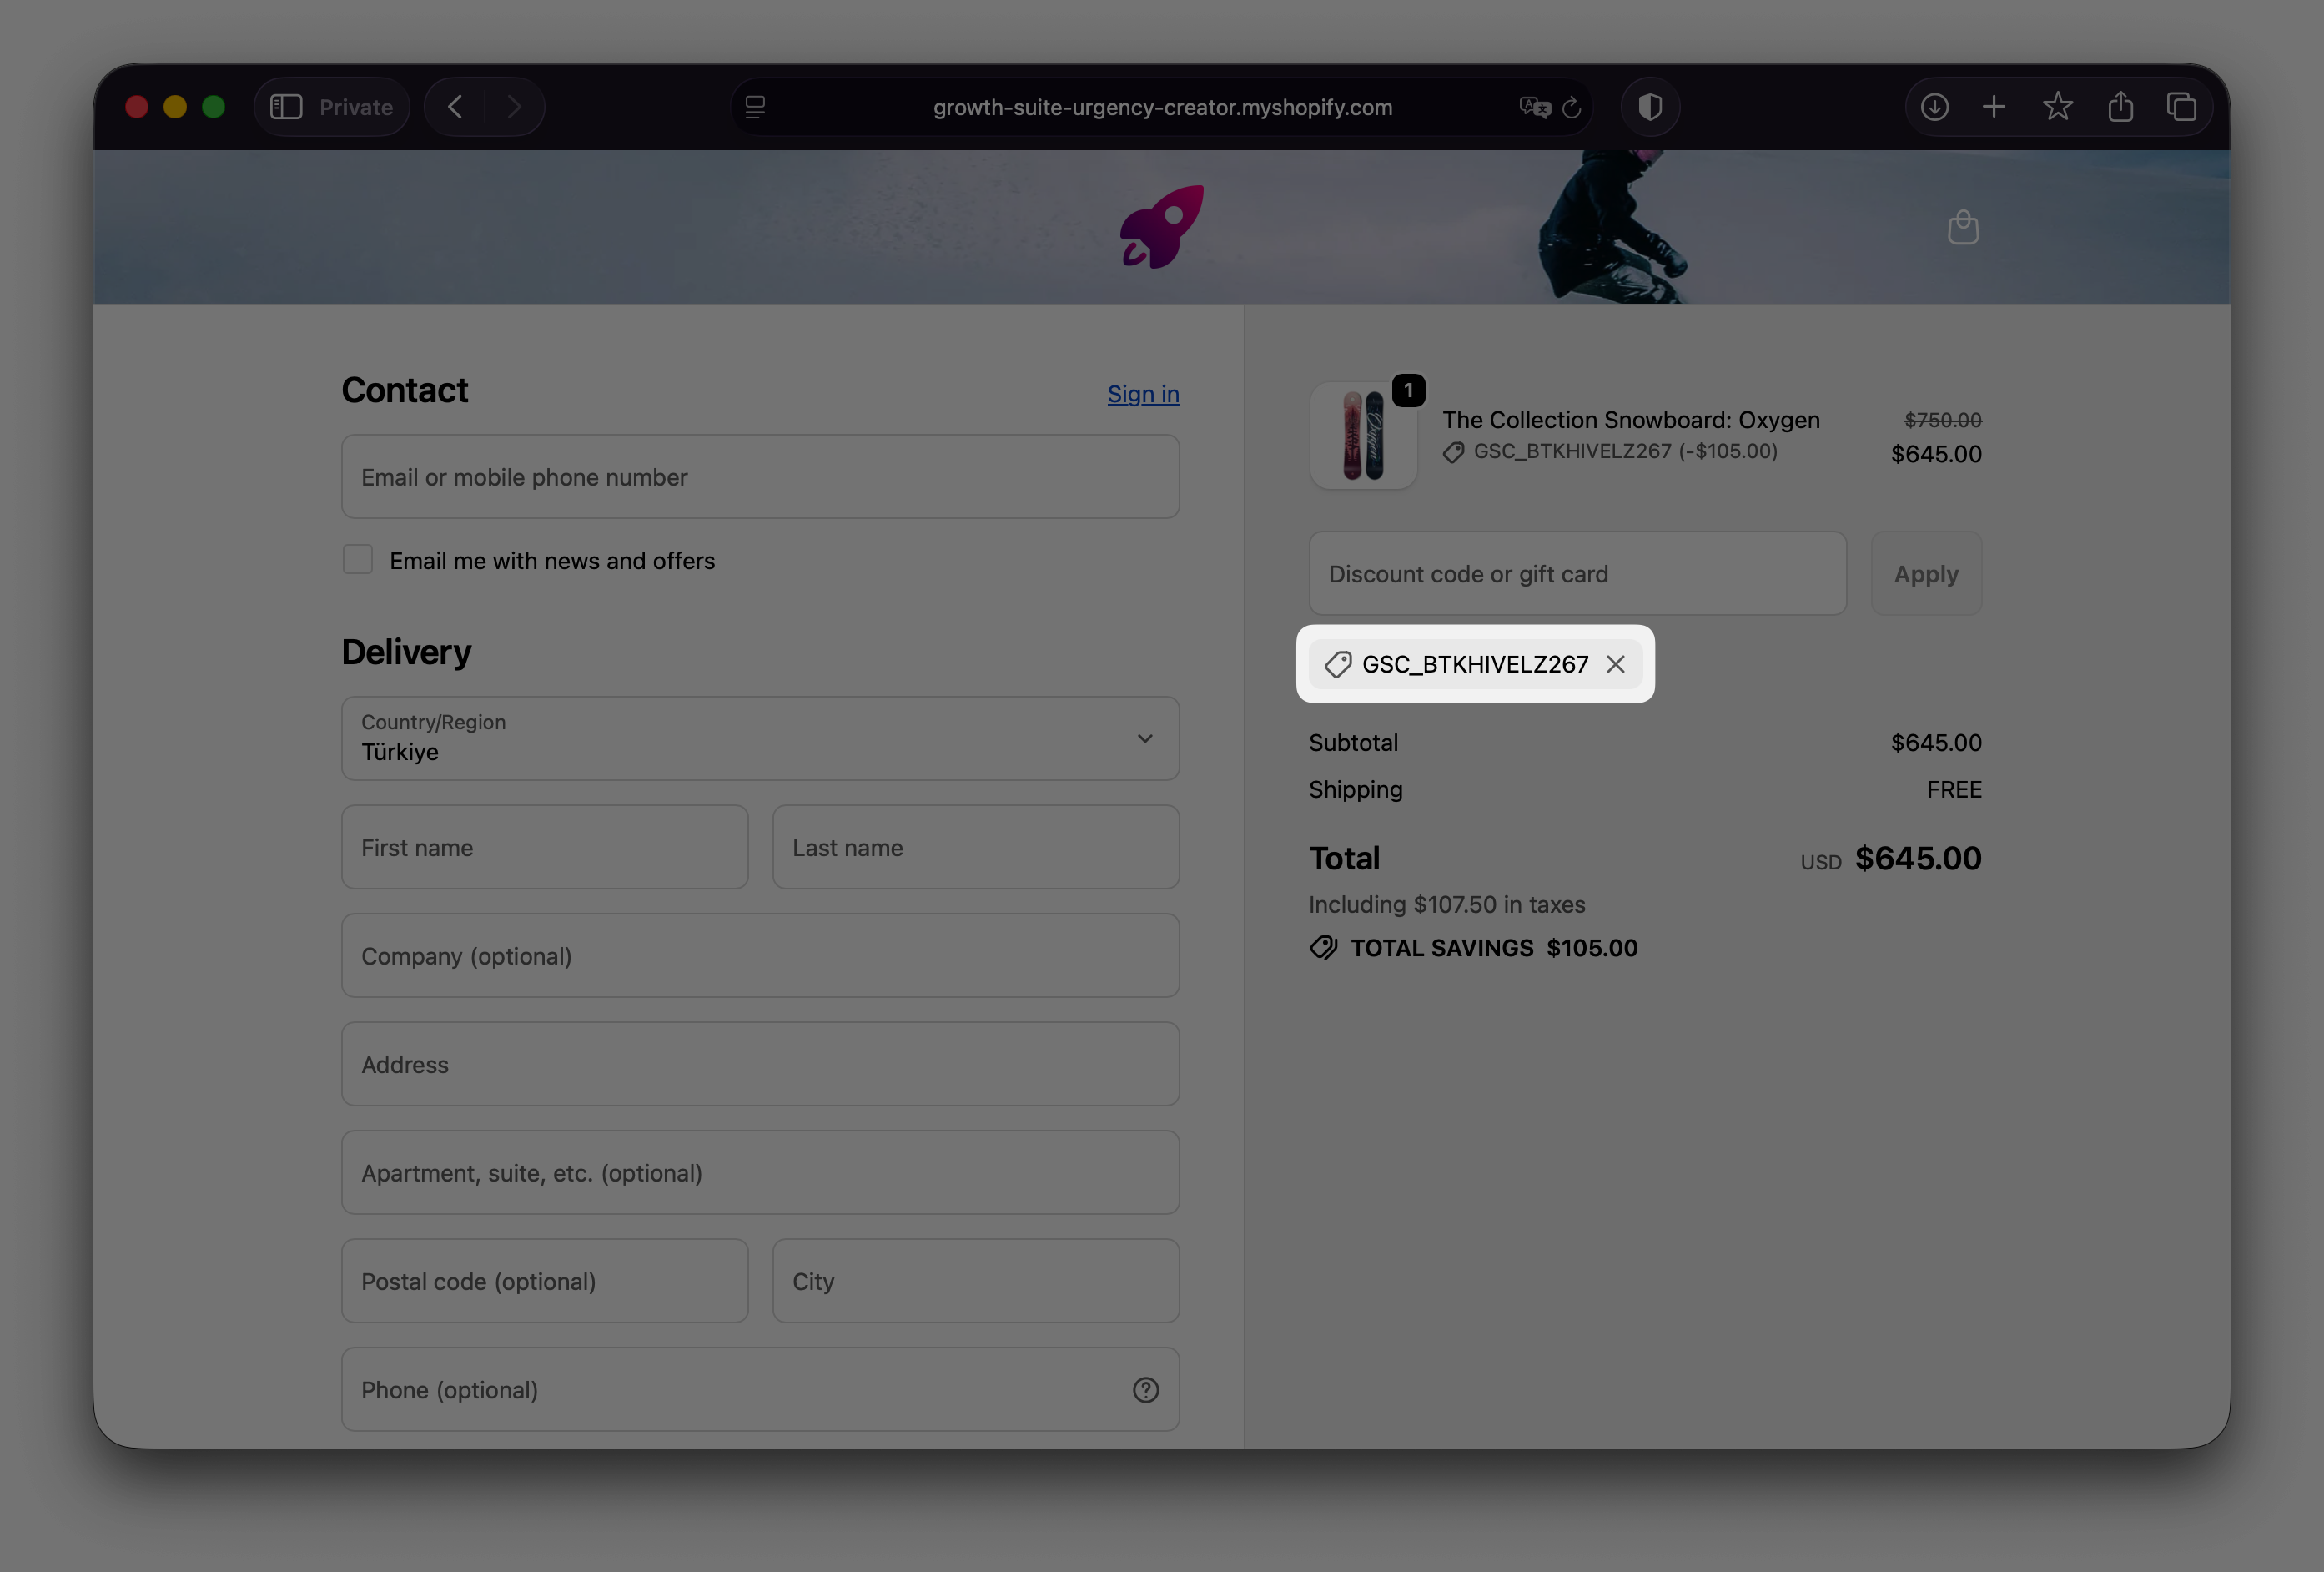
Task: Open the privacy shield report icon
Action: [1650, 107]
